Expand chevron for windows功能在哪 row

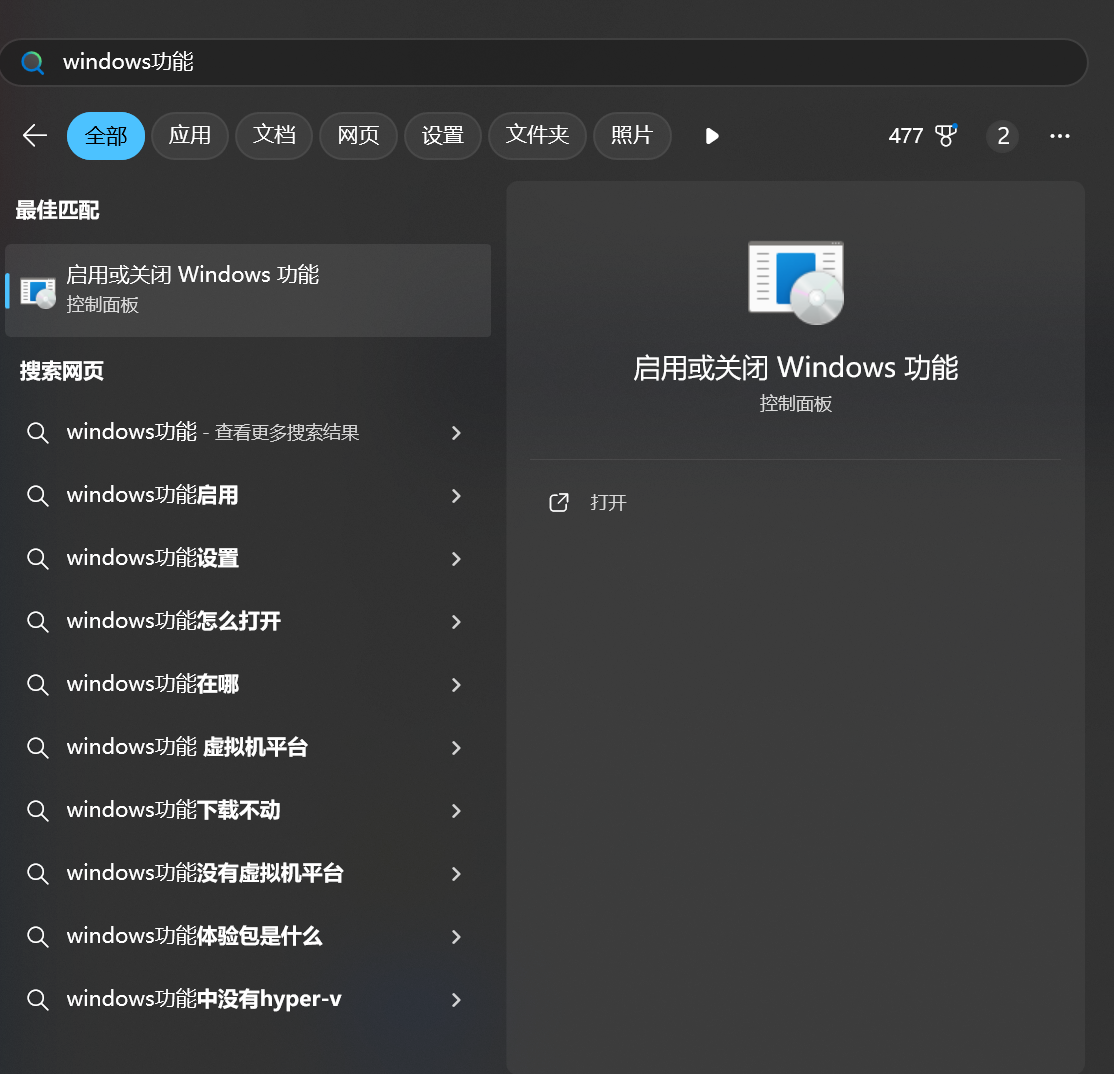pyautogui.click(x=456, y=685)
